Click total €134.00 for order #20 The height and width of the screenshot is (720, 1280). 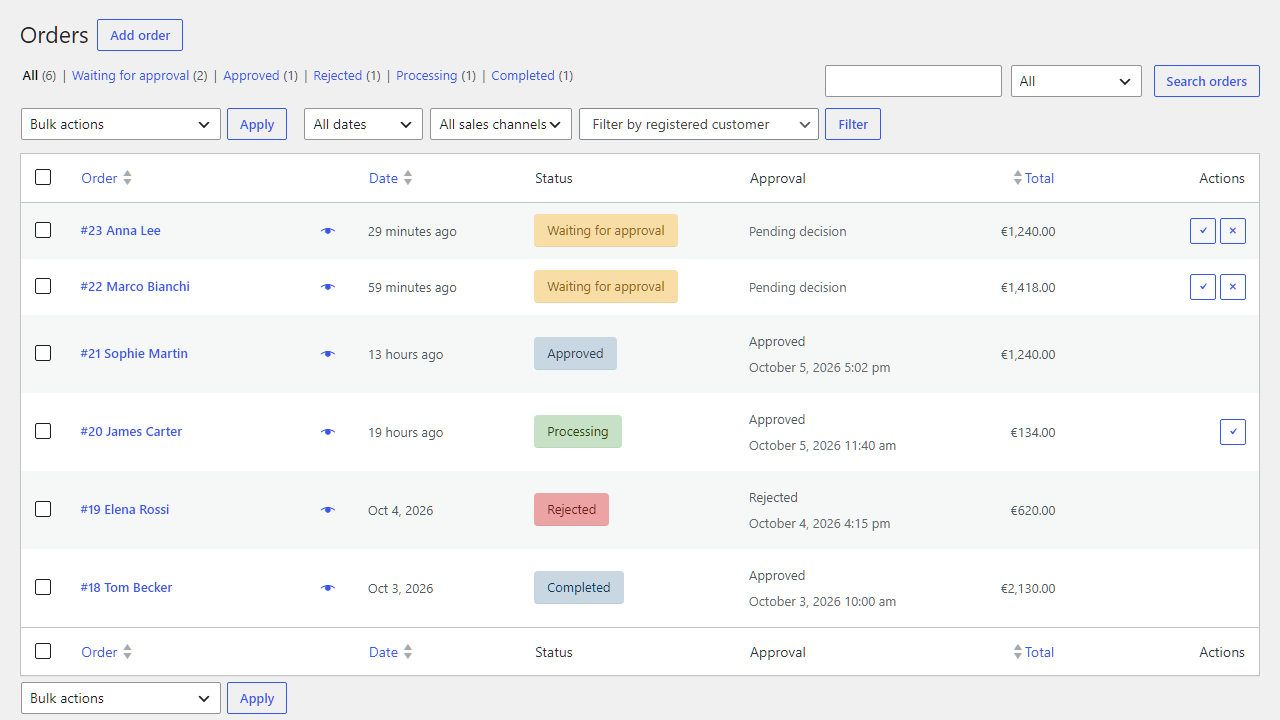(1033, 432)
